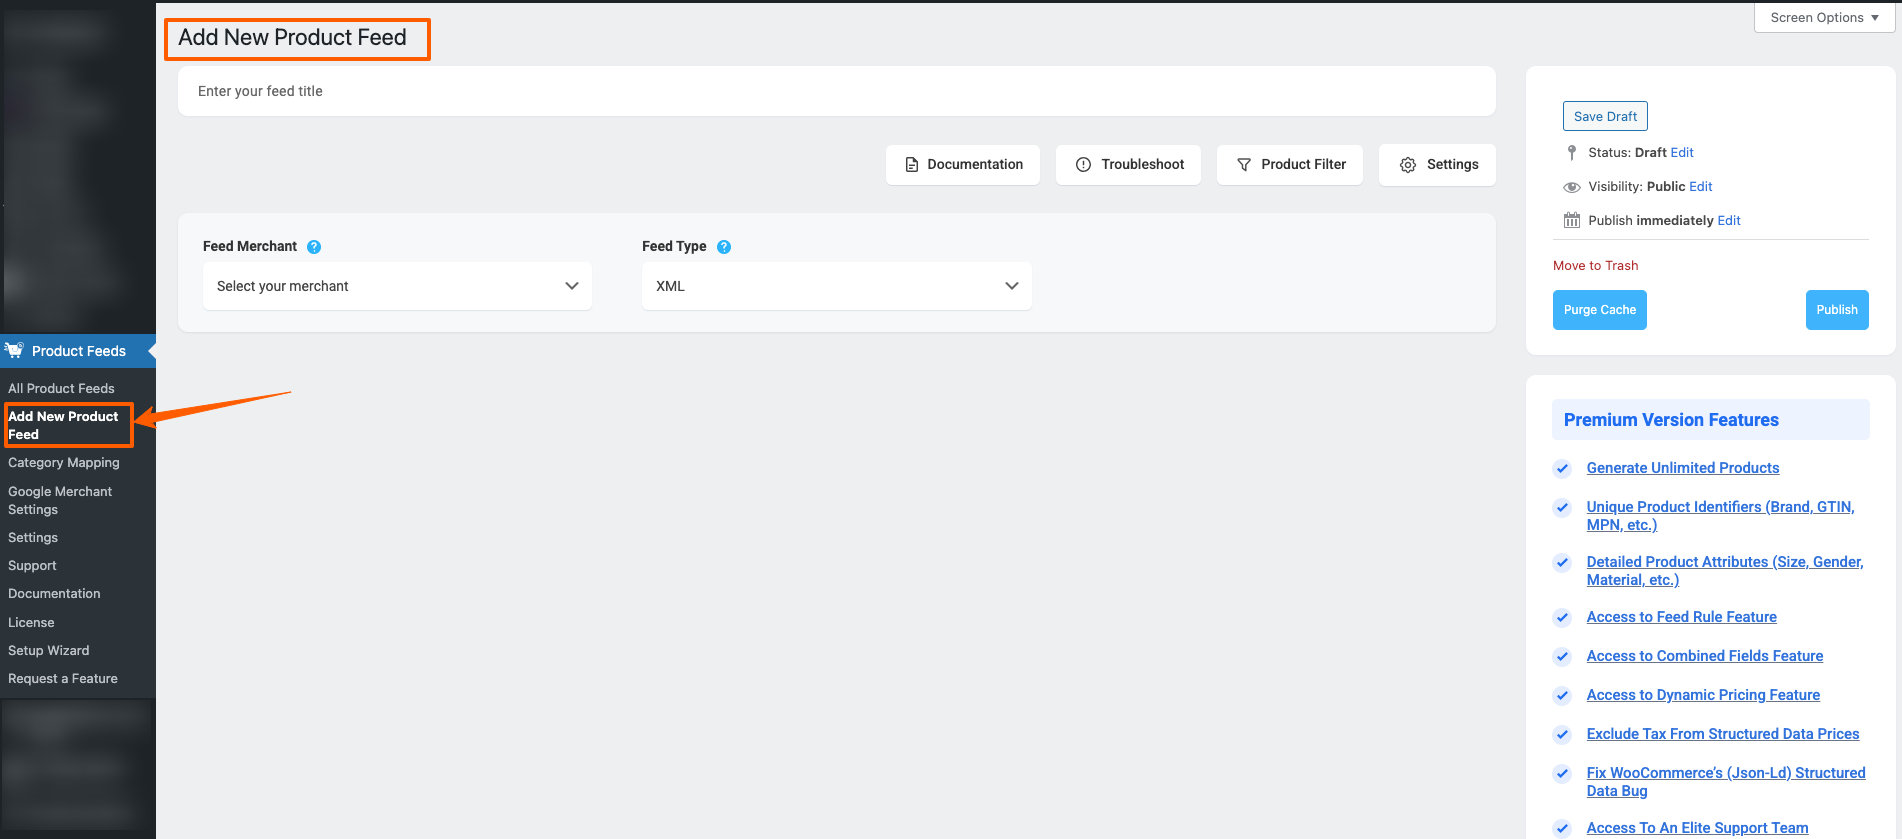Expand the Feed Type XML dropdown
The image size is (1902, 839).
coord(836,286)
